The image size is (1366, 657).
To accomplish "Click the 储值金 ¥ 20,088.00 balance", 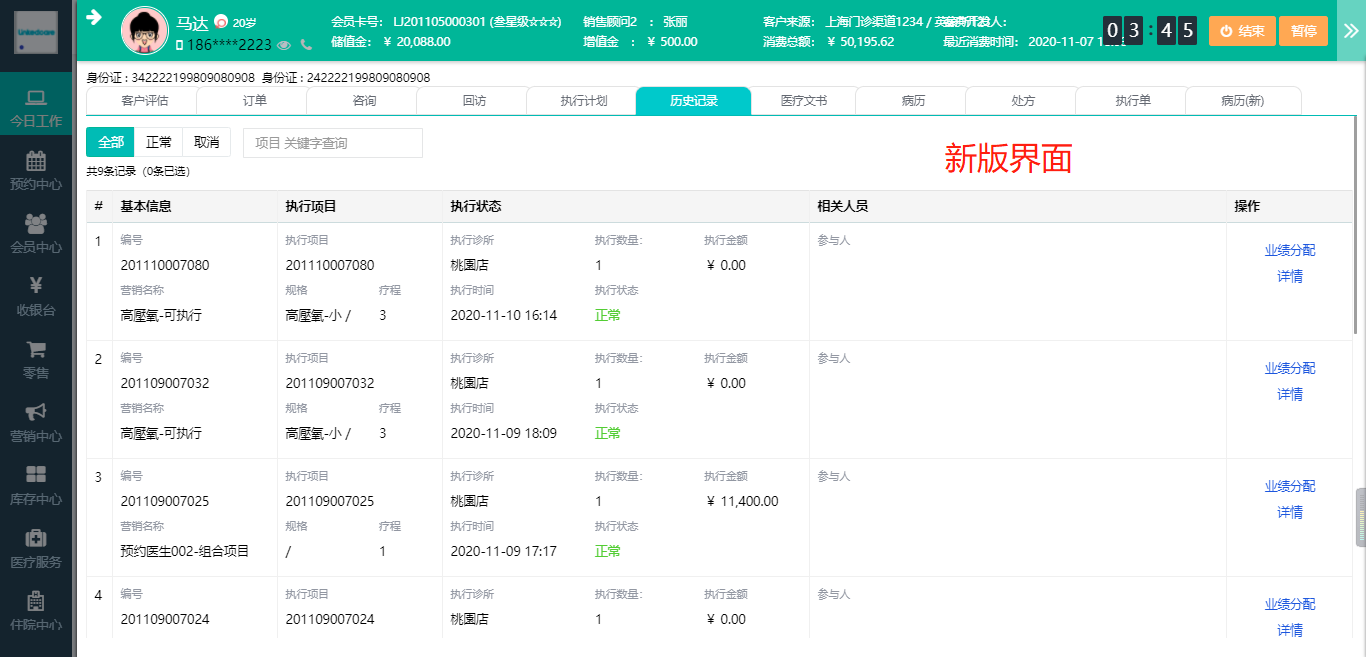I will click(418, 41).
